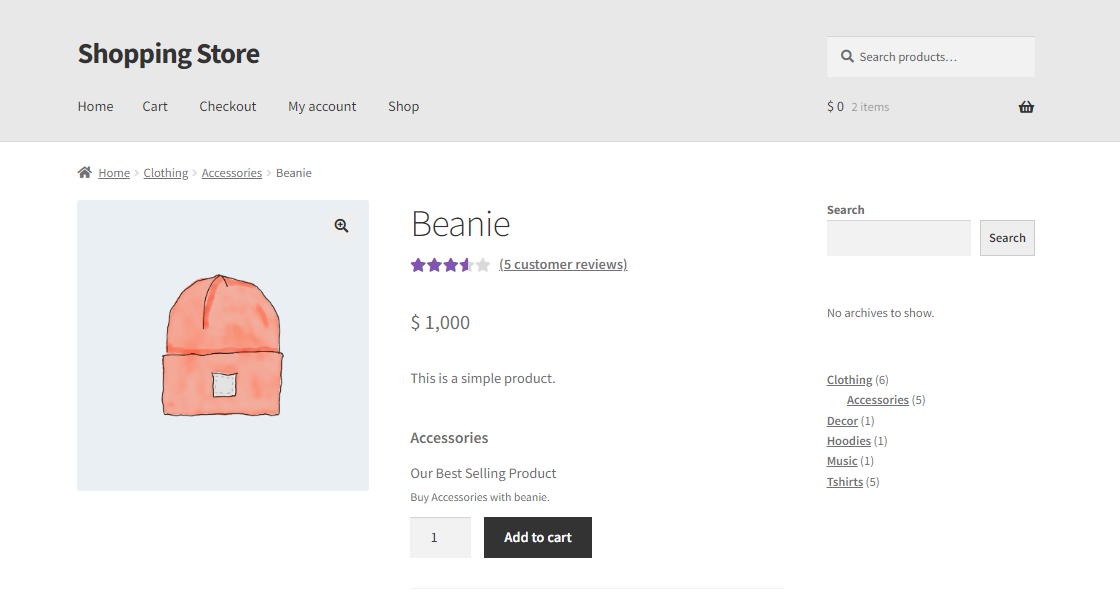Image resolution: width=1120 pixels, height=603 pixels.
Task: Open the Hoodies category link
Action: click(x=849, y=441)
